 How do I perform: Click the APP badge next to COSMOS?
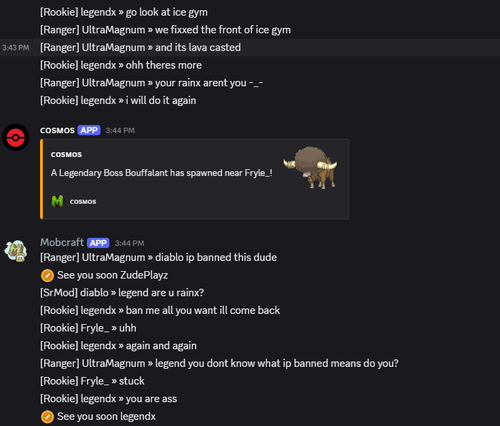coord(89,130)
